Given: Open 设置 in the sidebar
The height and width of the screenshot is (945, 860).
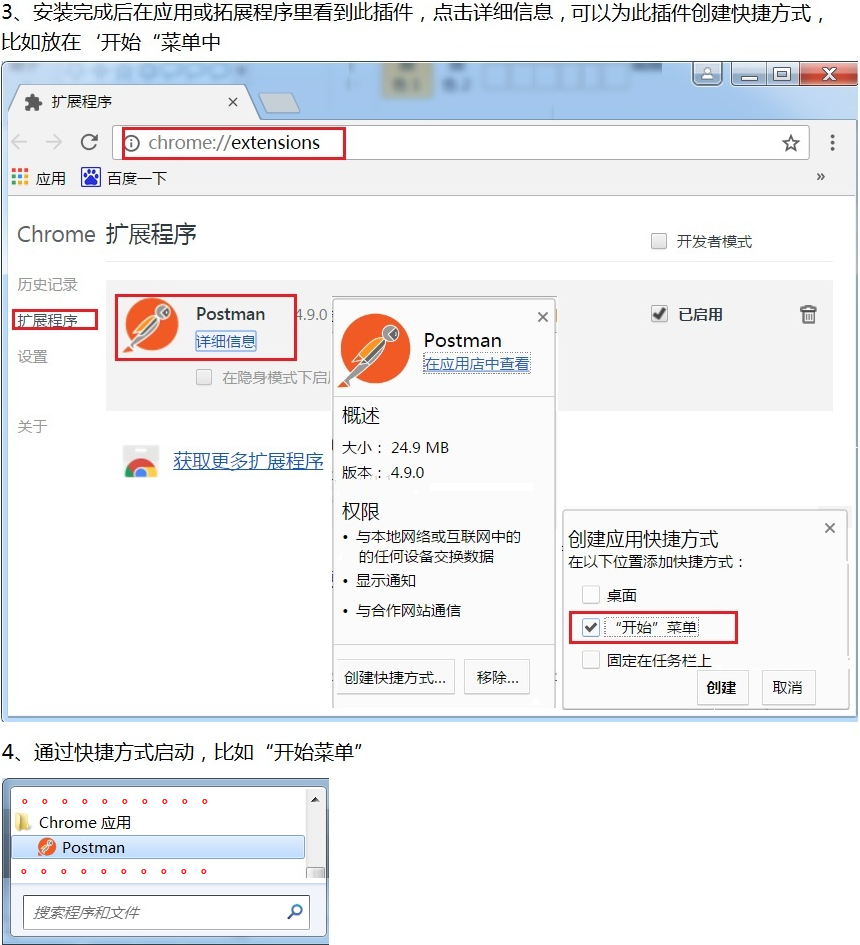Looking at the screenshot, I should point(32,357).
